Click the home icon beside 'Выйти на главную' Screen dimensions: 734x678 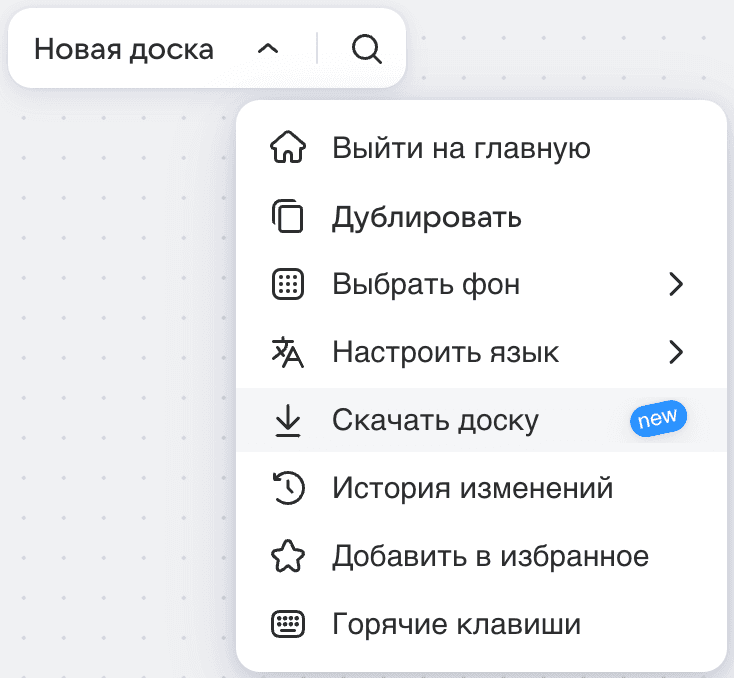(x=288, y=147)
